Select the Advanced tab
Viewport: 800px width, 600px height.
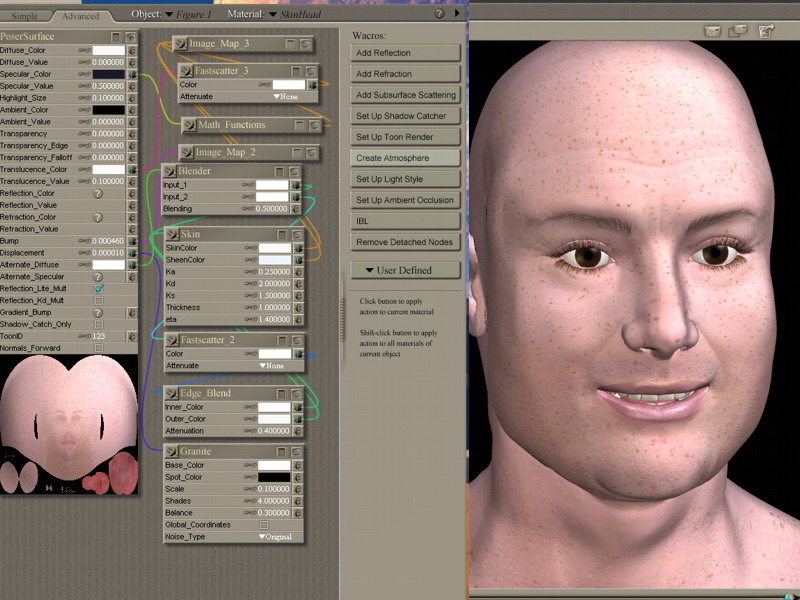(81, 16)
